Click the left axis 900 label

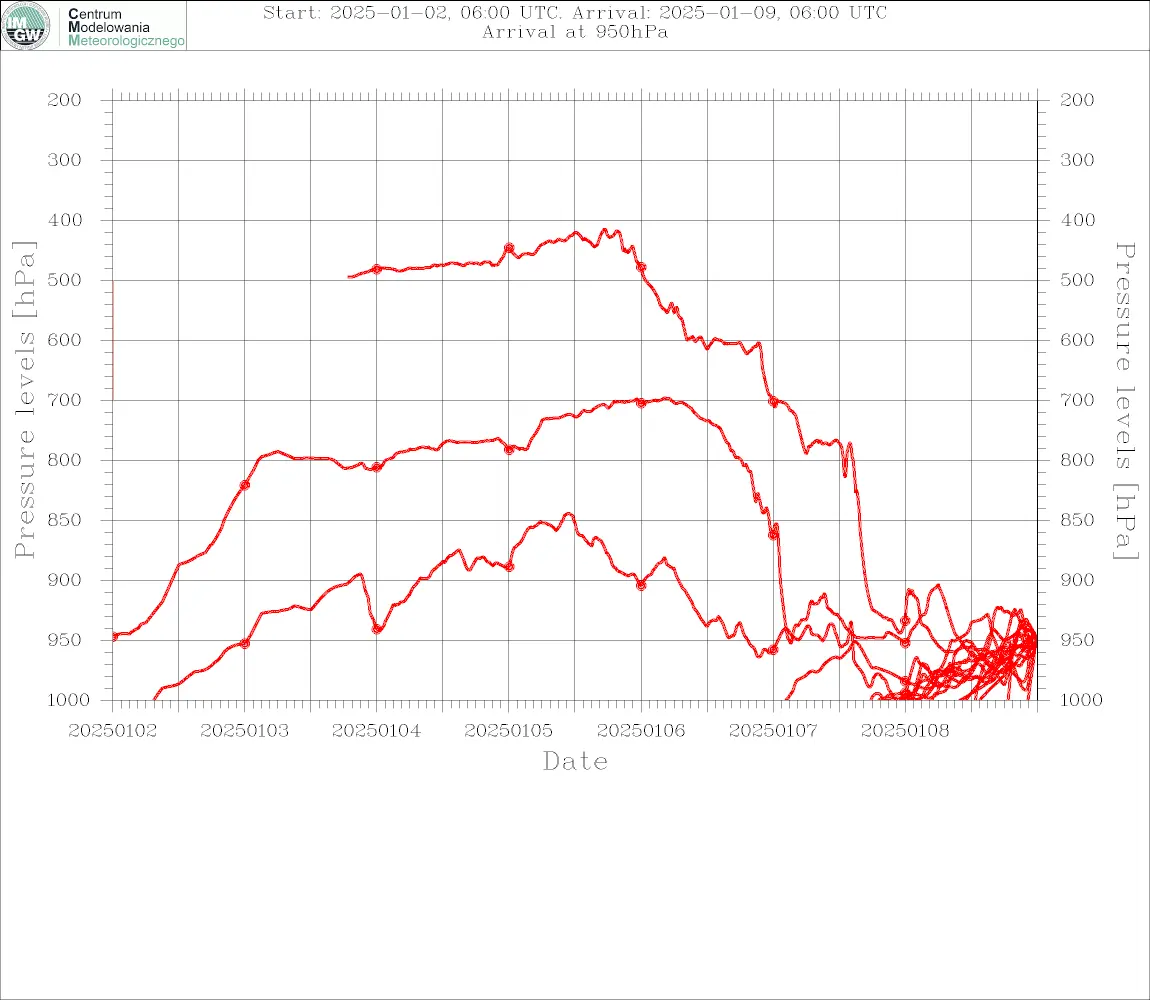coord(64,580)
